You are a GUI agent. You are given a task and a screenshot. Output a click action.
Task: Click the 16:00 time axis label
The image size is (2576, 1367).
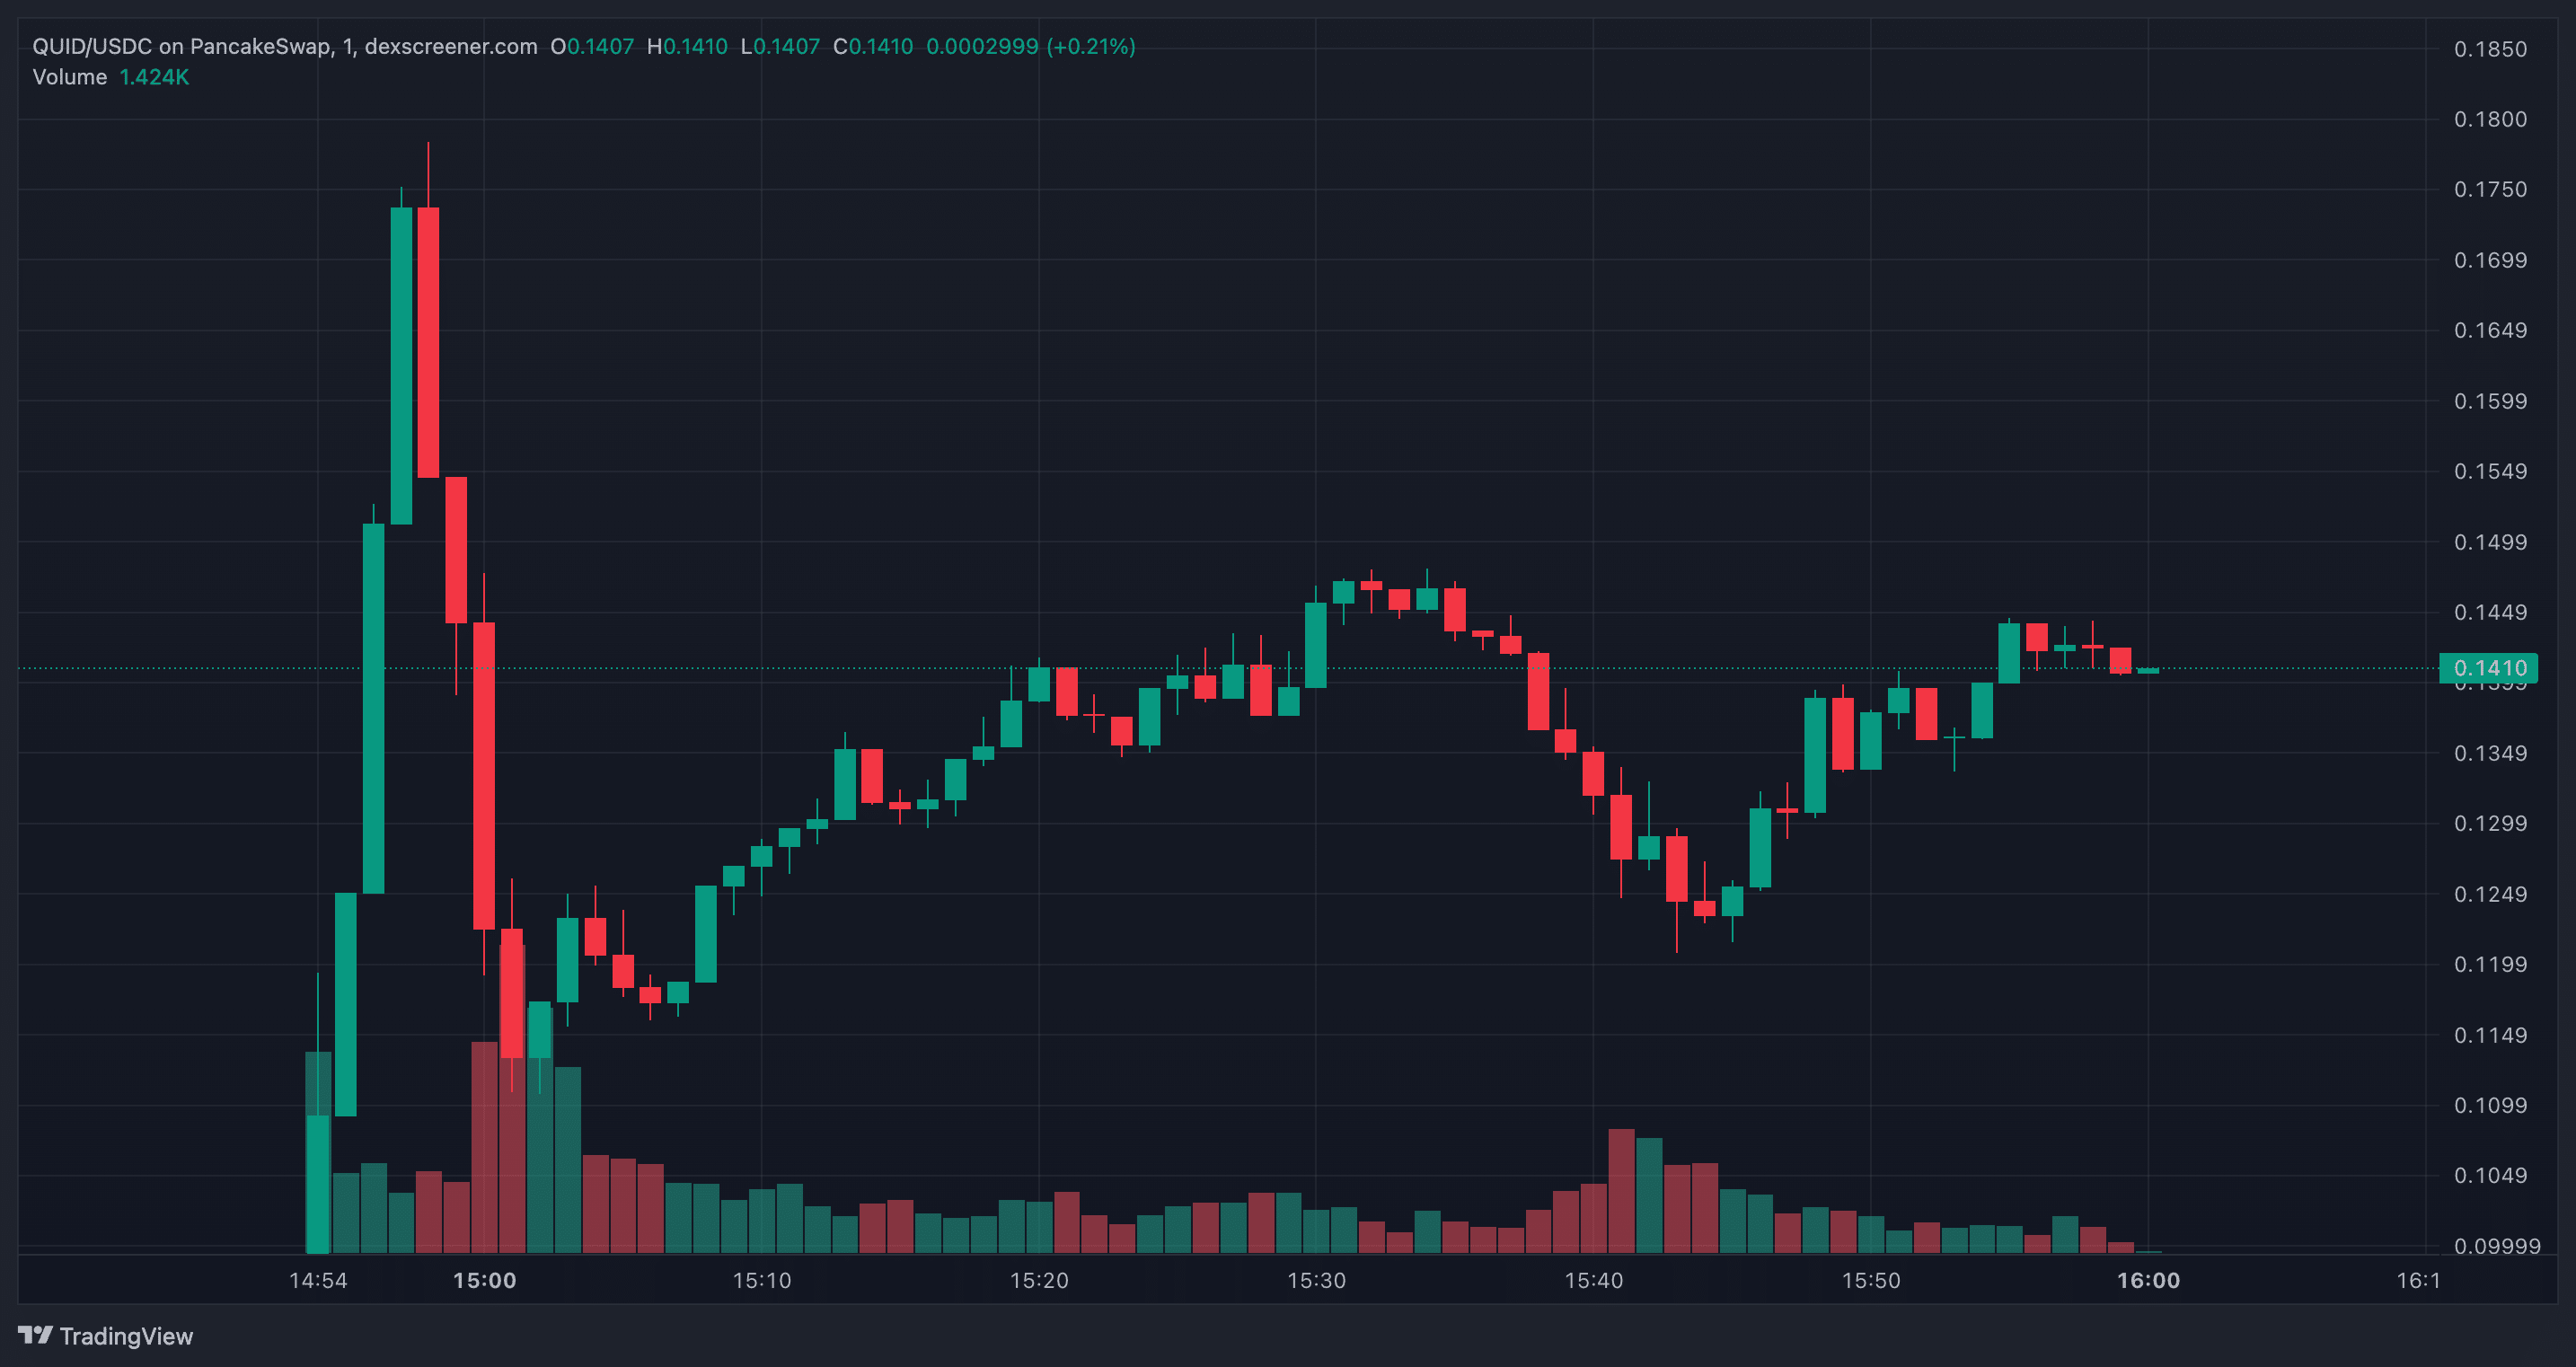coord(2148,1280)
